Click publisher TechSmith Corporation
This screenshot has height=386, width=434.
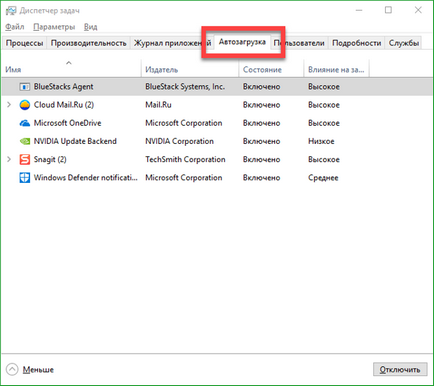pyautogui.click(x=185, y=159)
